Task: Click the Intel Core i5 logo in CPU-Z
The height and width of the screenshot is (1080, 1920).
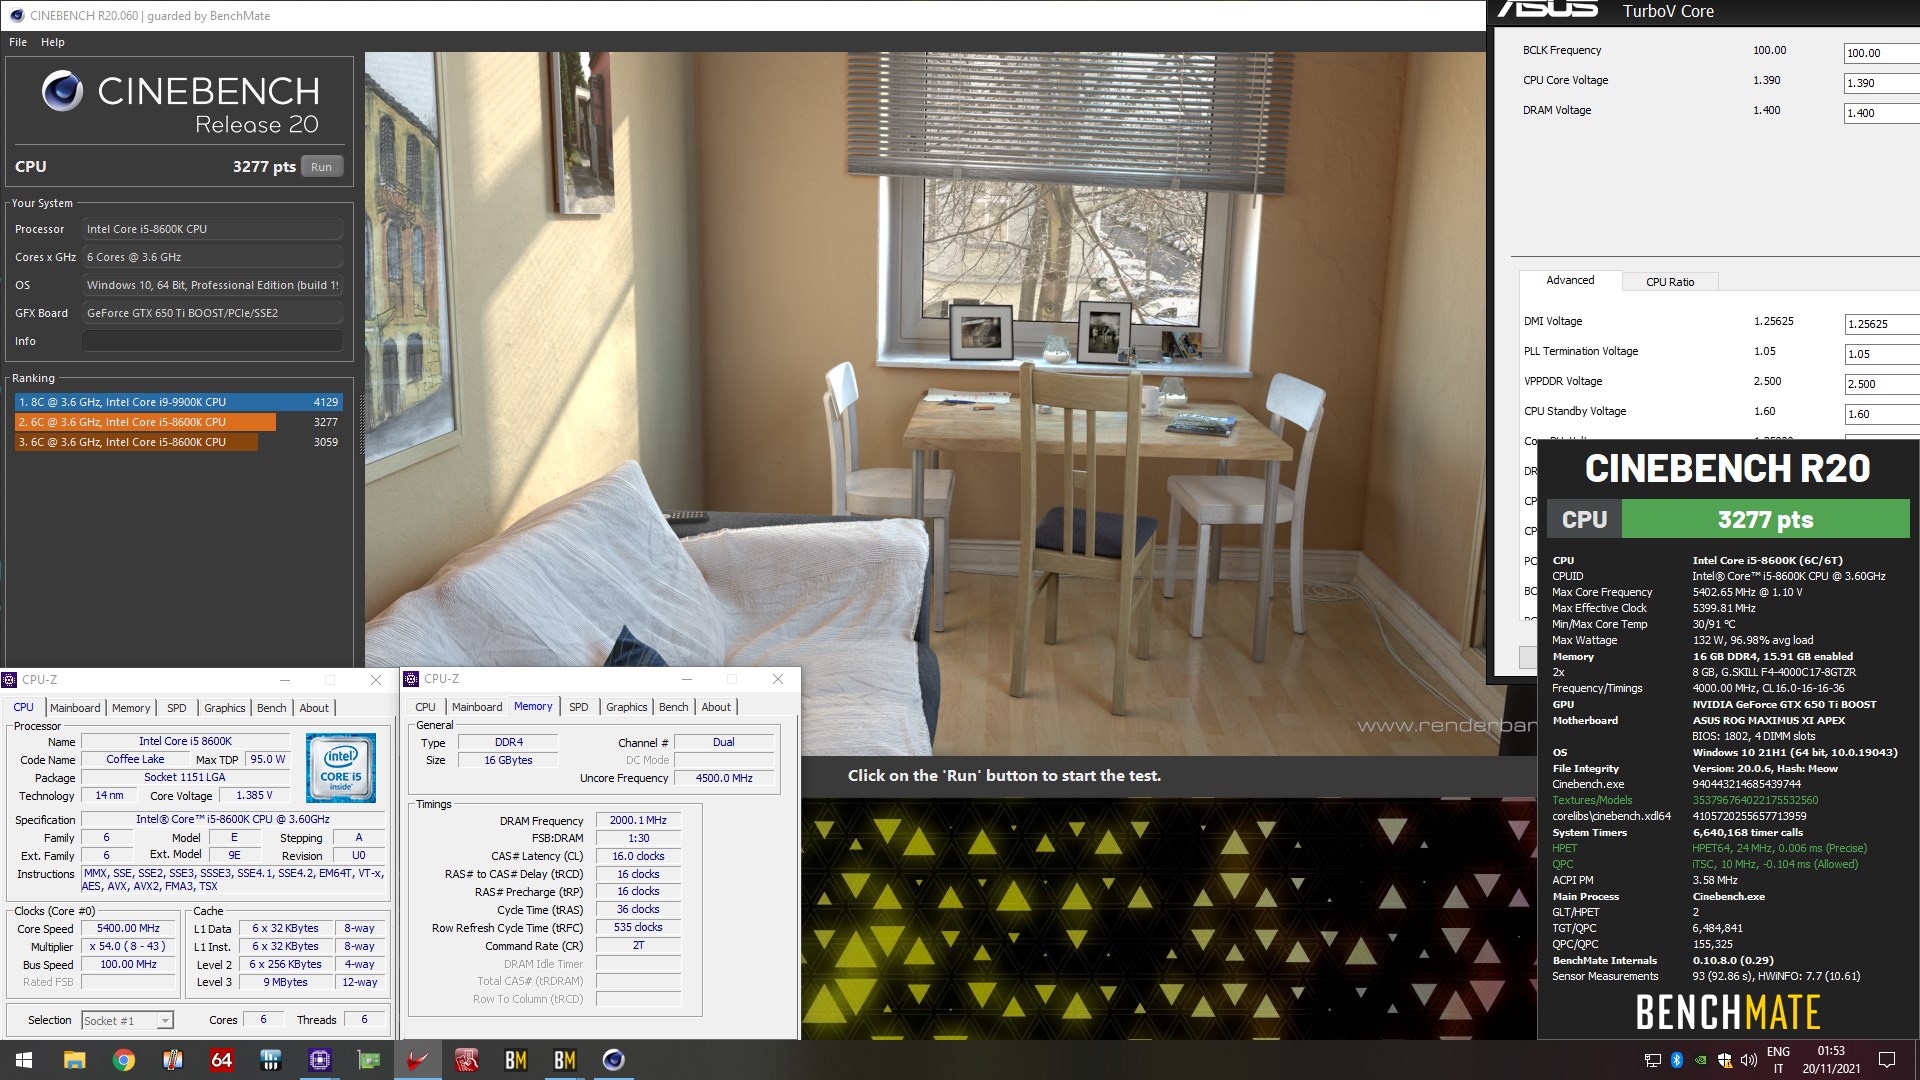Action: (x=341, y=768)
